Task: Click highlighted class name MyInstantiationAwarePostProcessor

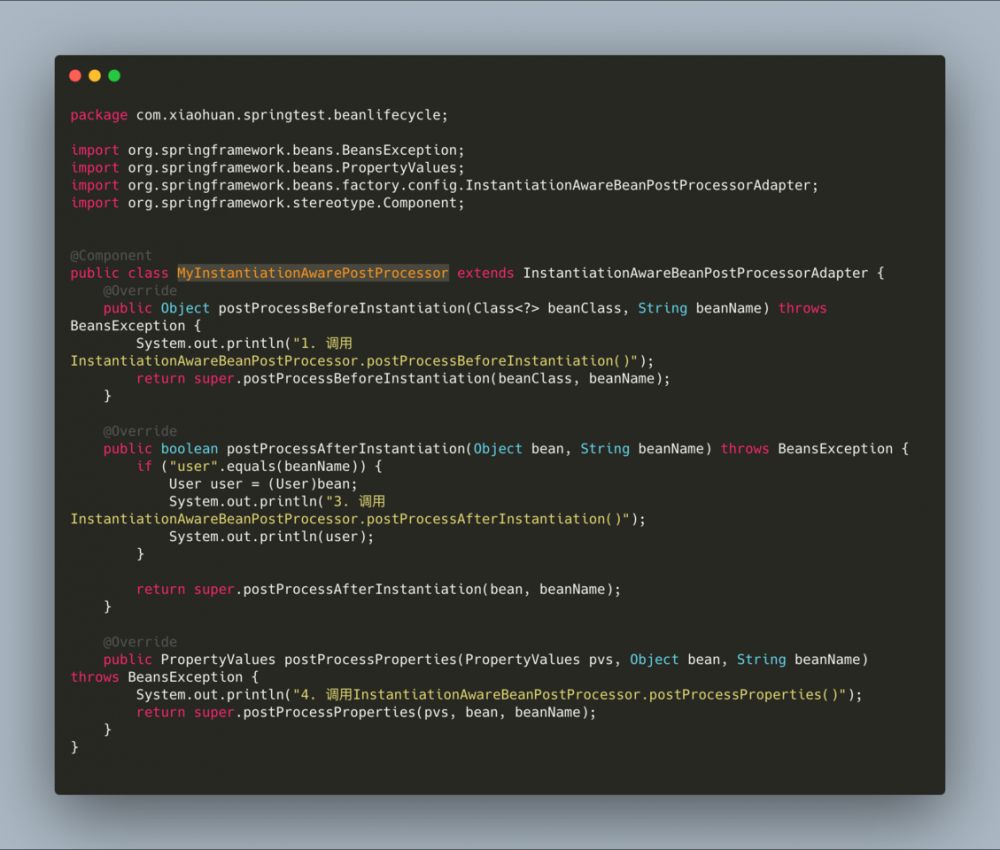Action: (312, 274)
